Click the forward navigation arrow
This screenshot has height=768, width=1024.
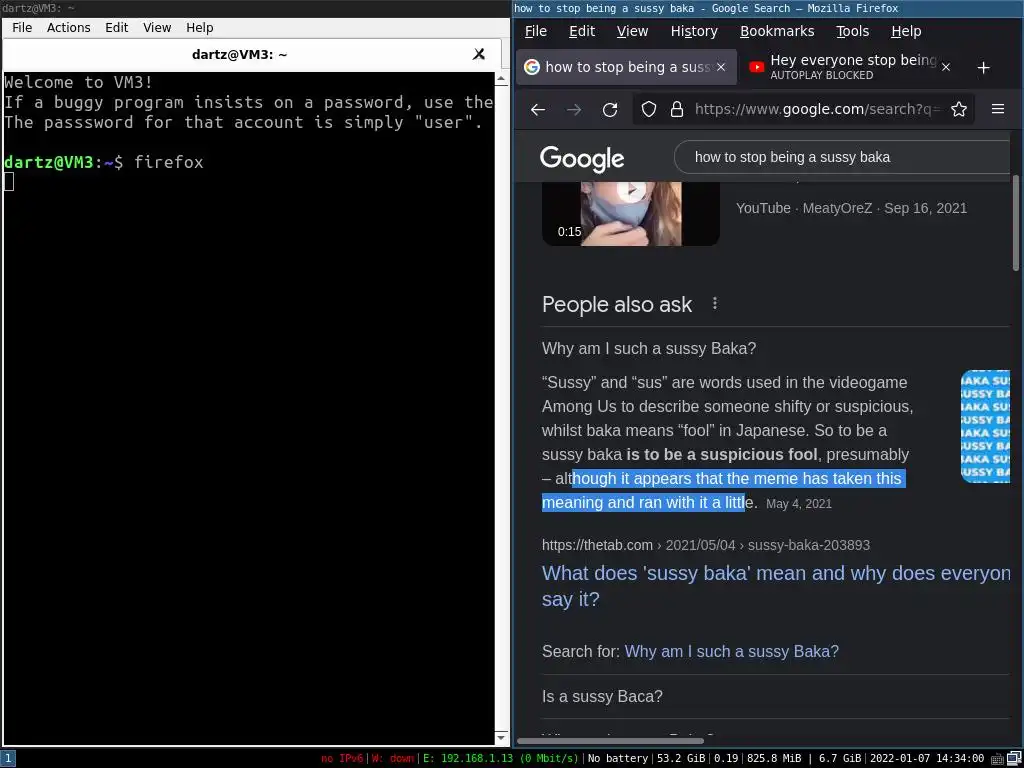[x=574, y=109]
